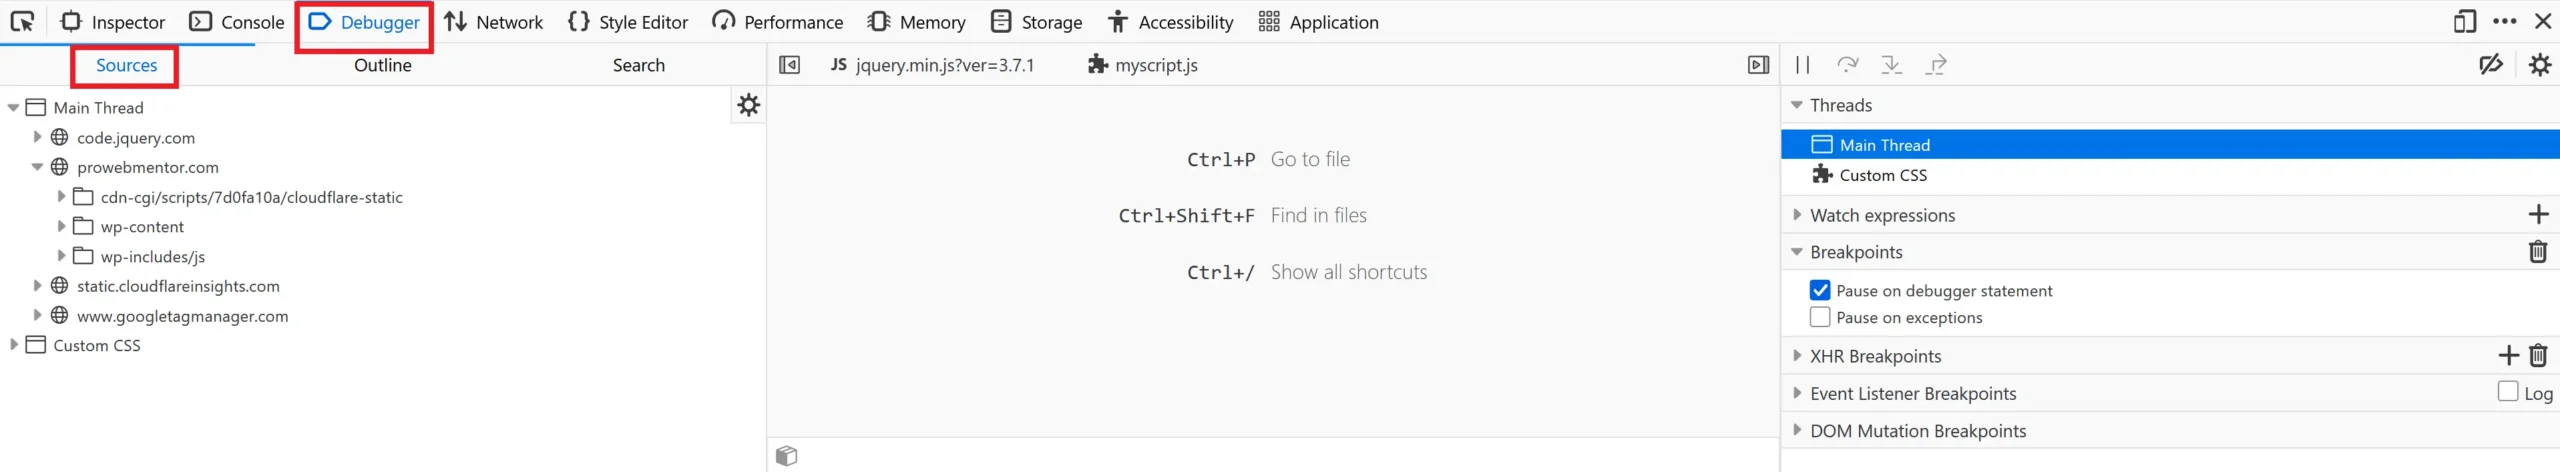
Task: Expand the wp-content folder
Action: [61, 226]
